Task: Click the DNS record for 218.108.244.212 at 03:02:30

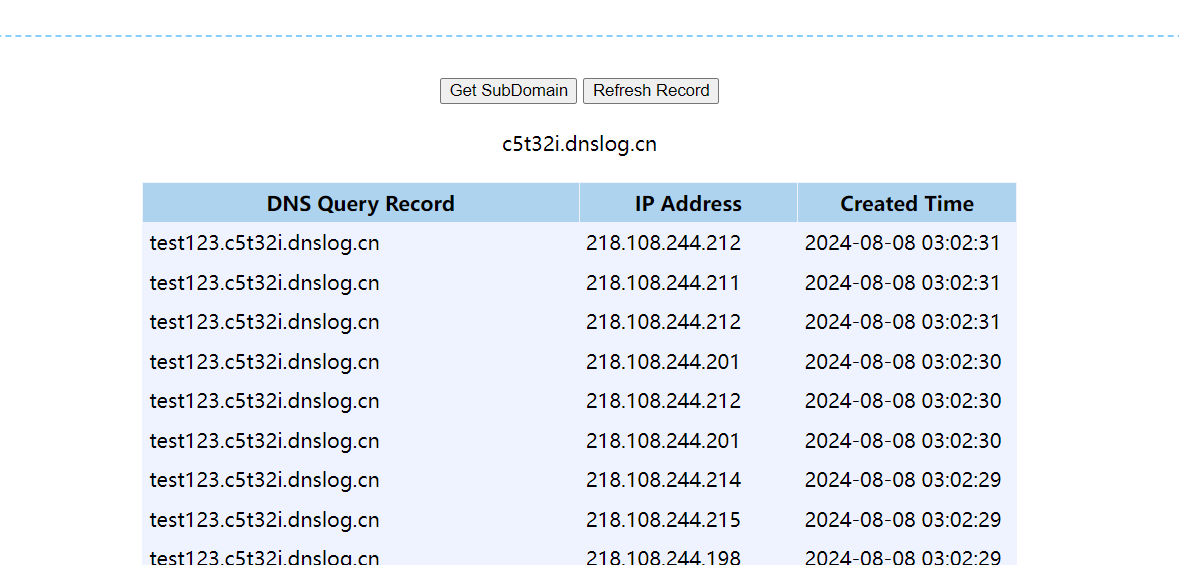Action: click(x=265, y=401)
